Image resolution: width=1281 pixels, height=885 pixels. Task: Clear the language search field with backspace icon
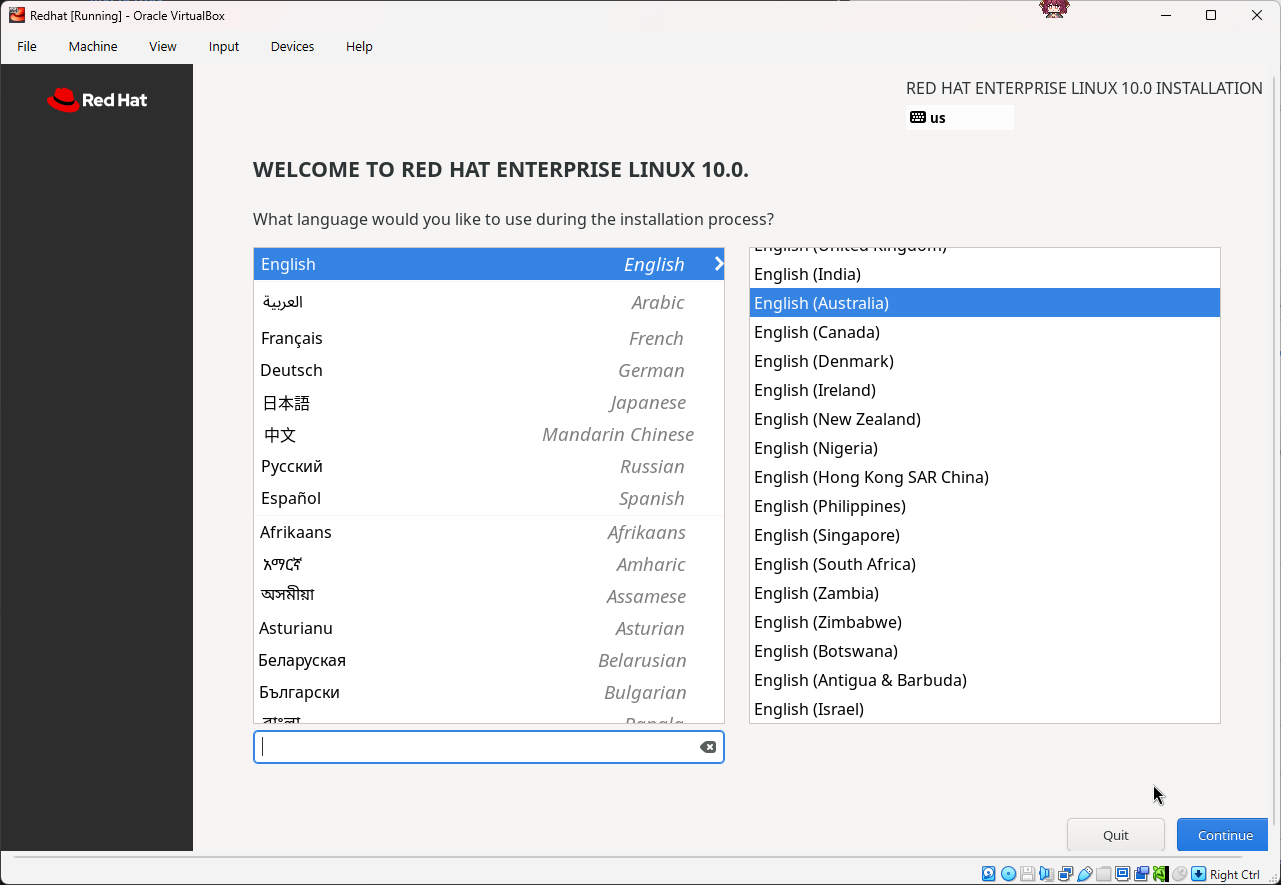[708, 747]
